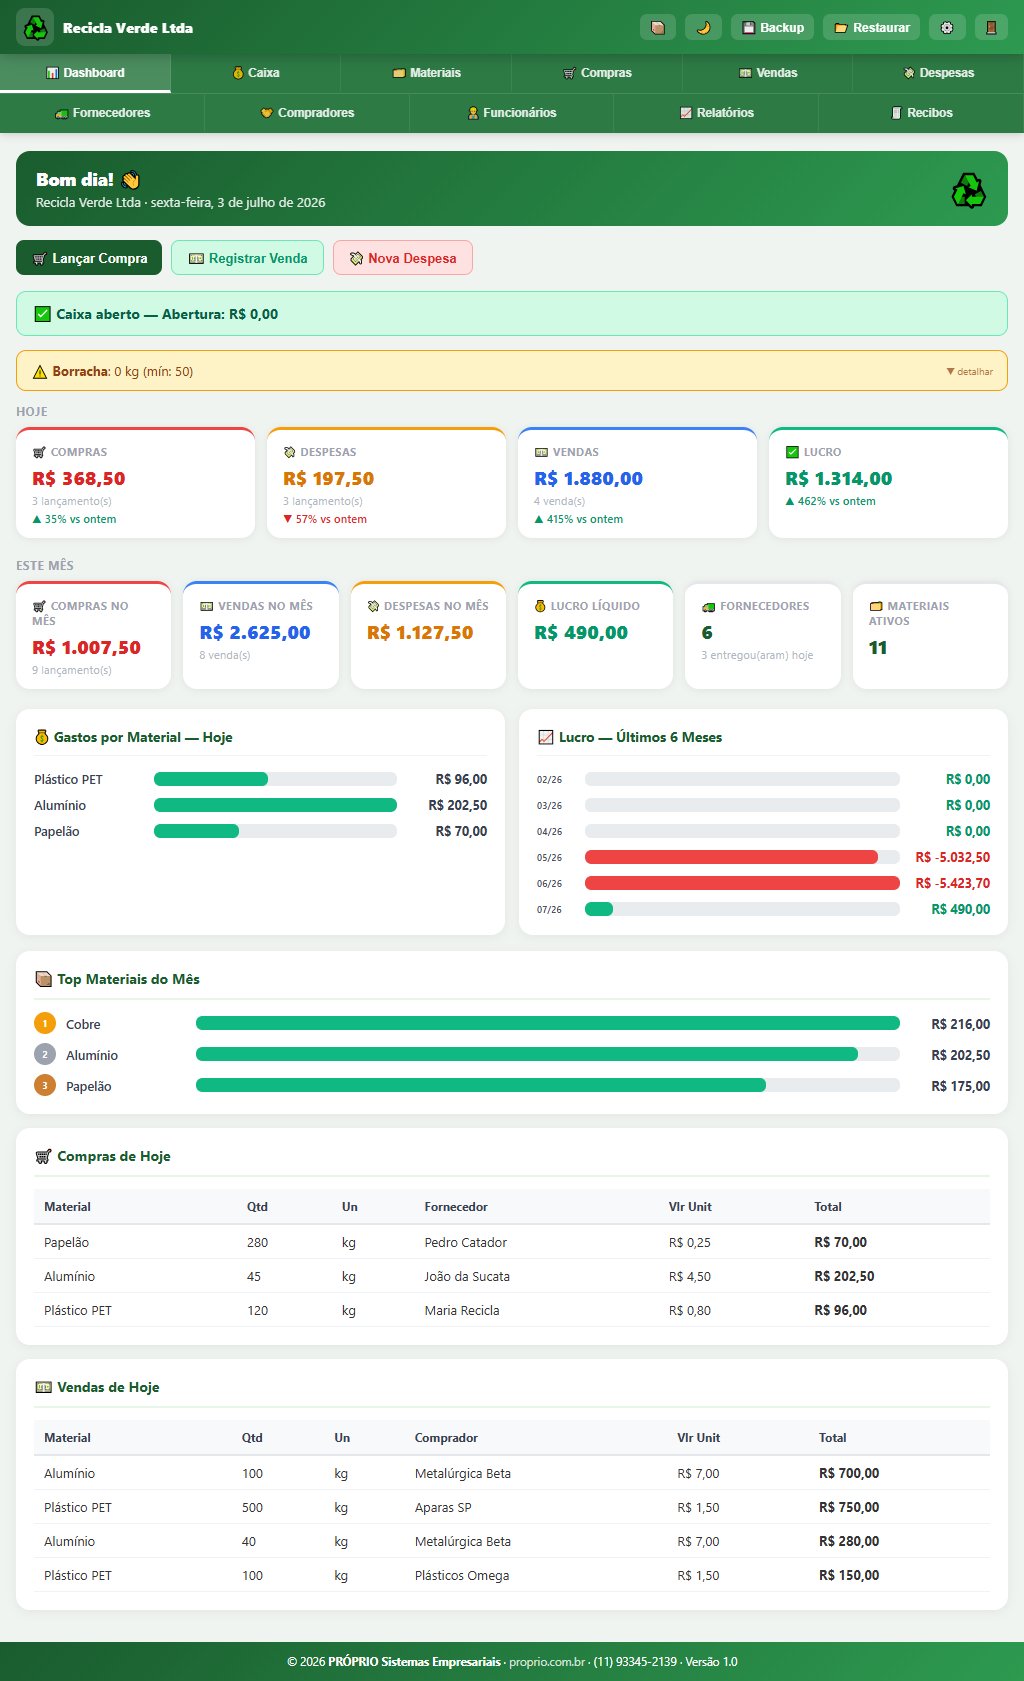Screen dimensions: 1024x1681
Task: Click the VENDAS R$ 1.880,00 card
Action: (x=637, y=483)
